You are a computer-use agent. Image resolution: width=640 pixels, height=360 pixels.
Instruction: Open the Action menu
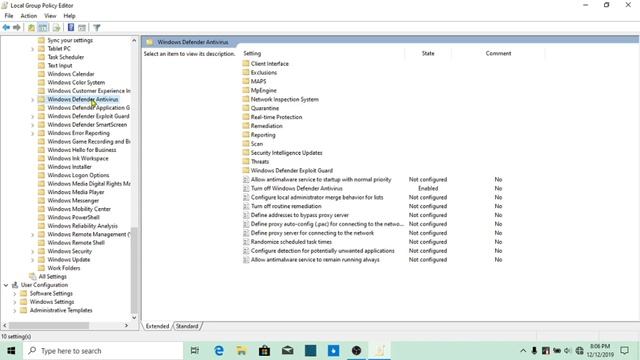click(29, 16)
